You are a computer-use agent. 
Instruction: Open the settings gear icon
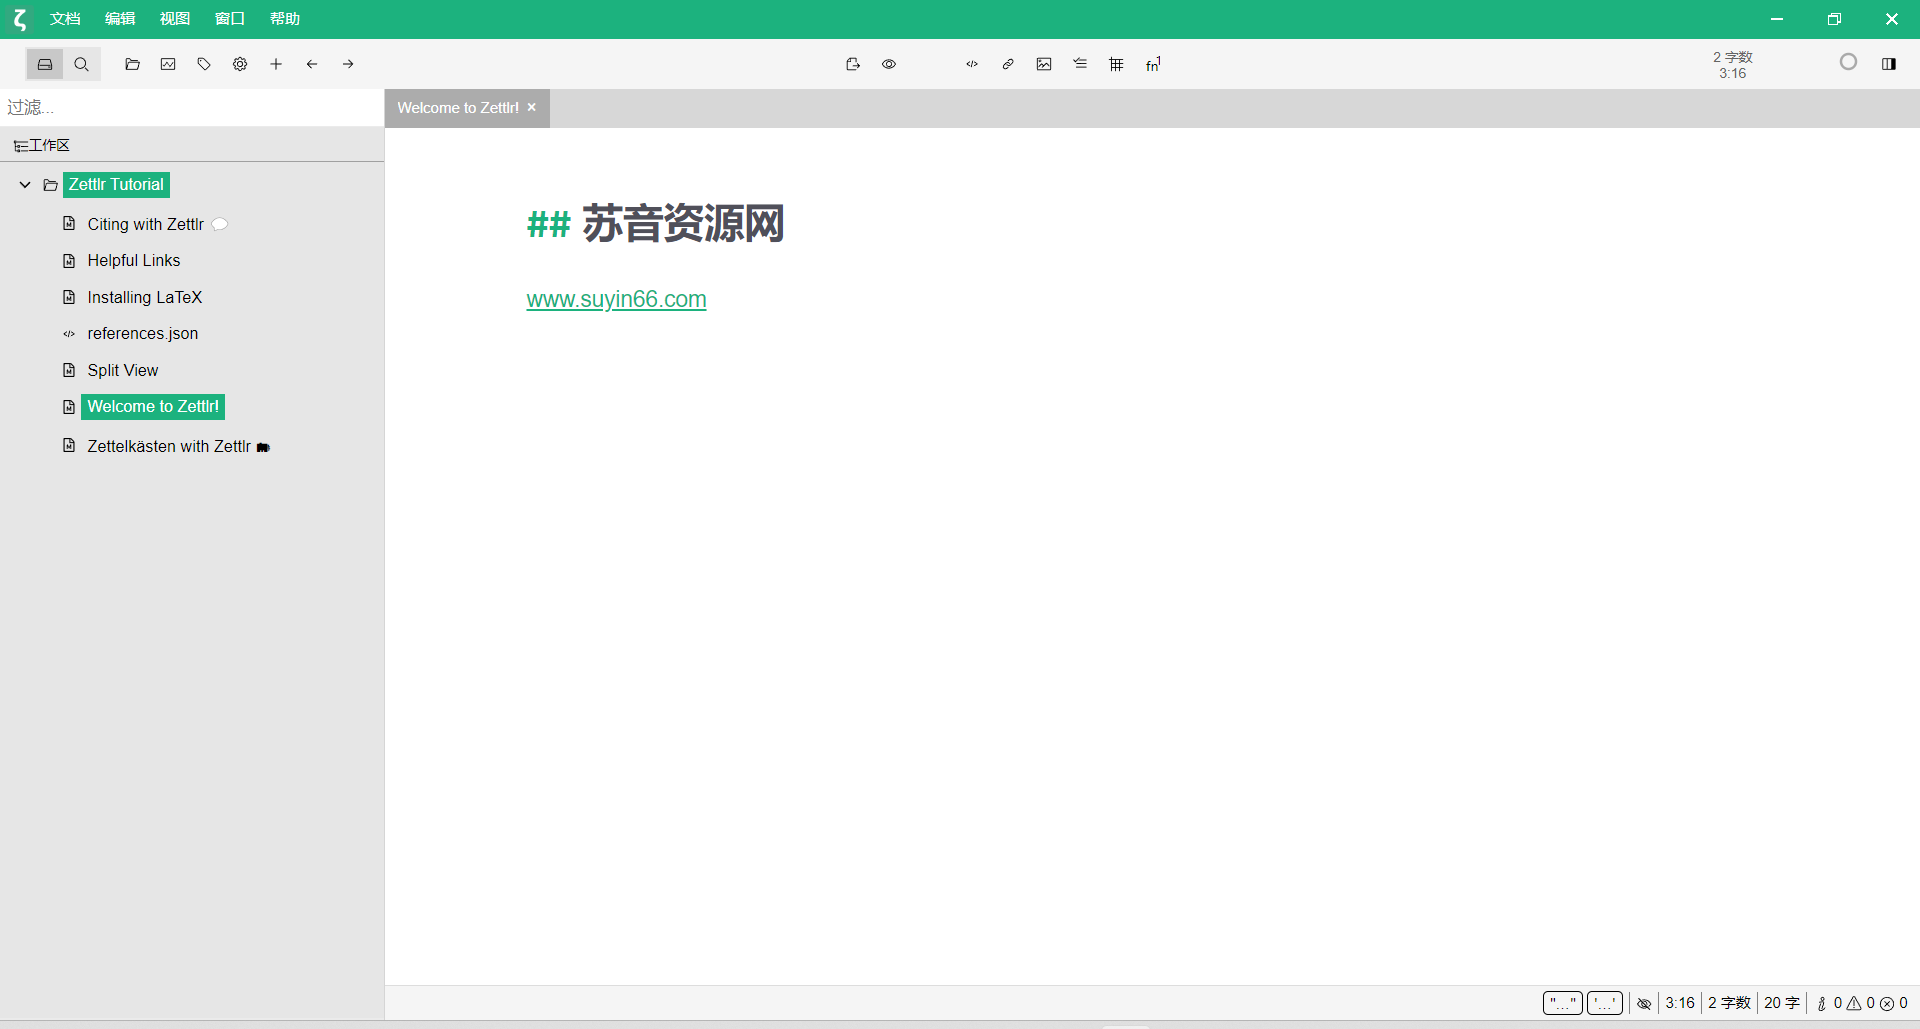240,63
